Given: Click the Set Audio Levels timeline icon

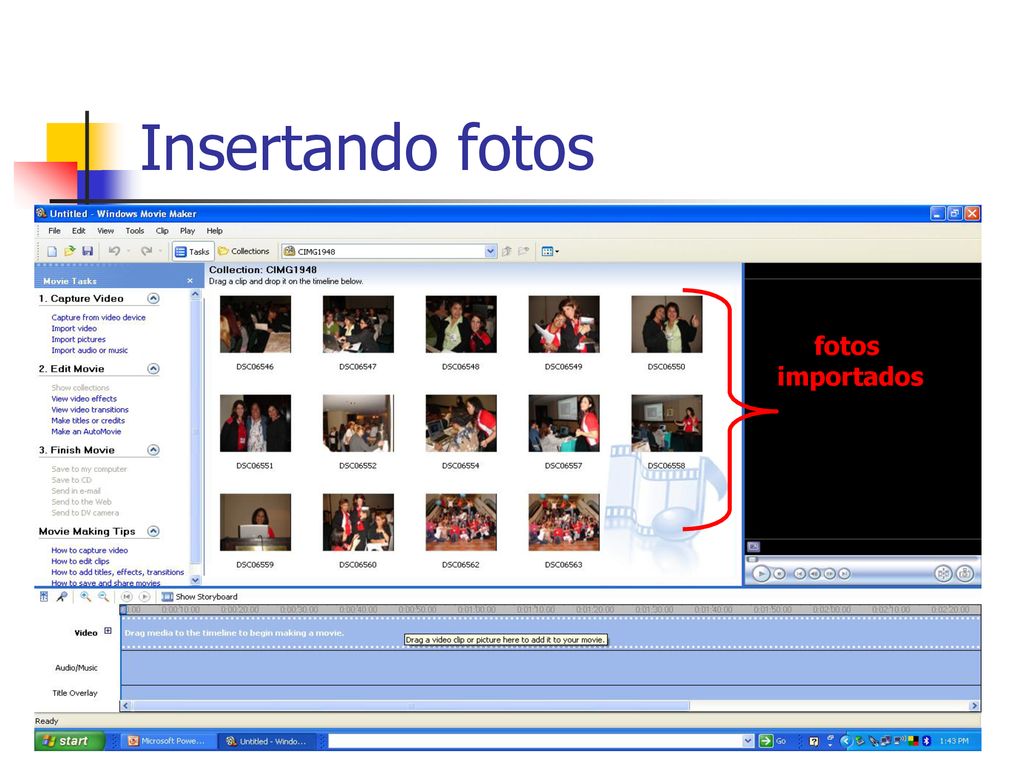Looking at the screenshot, I should 44,597.
